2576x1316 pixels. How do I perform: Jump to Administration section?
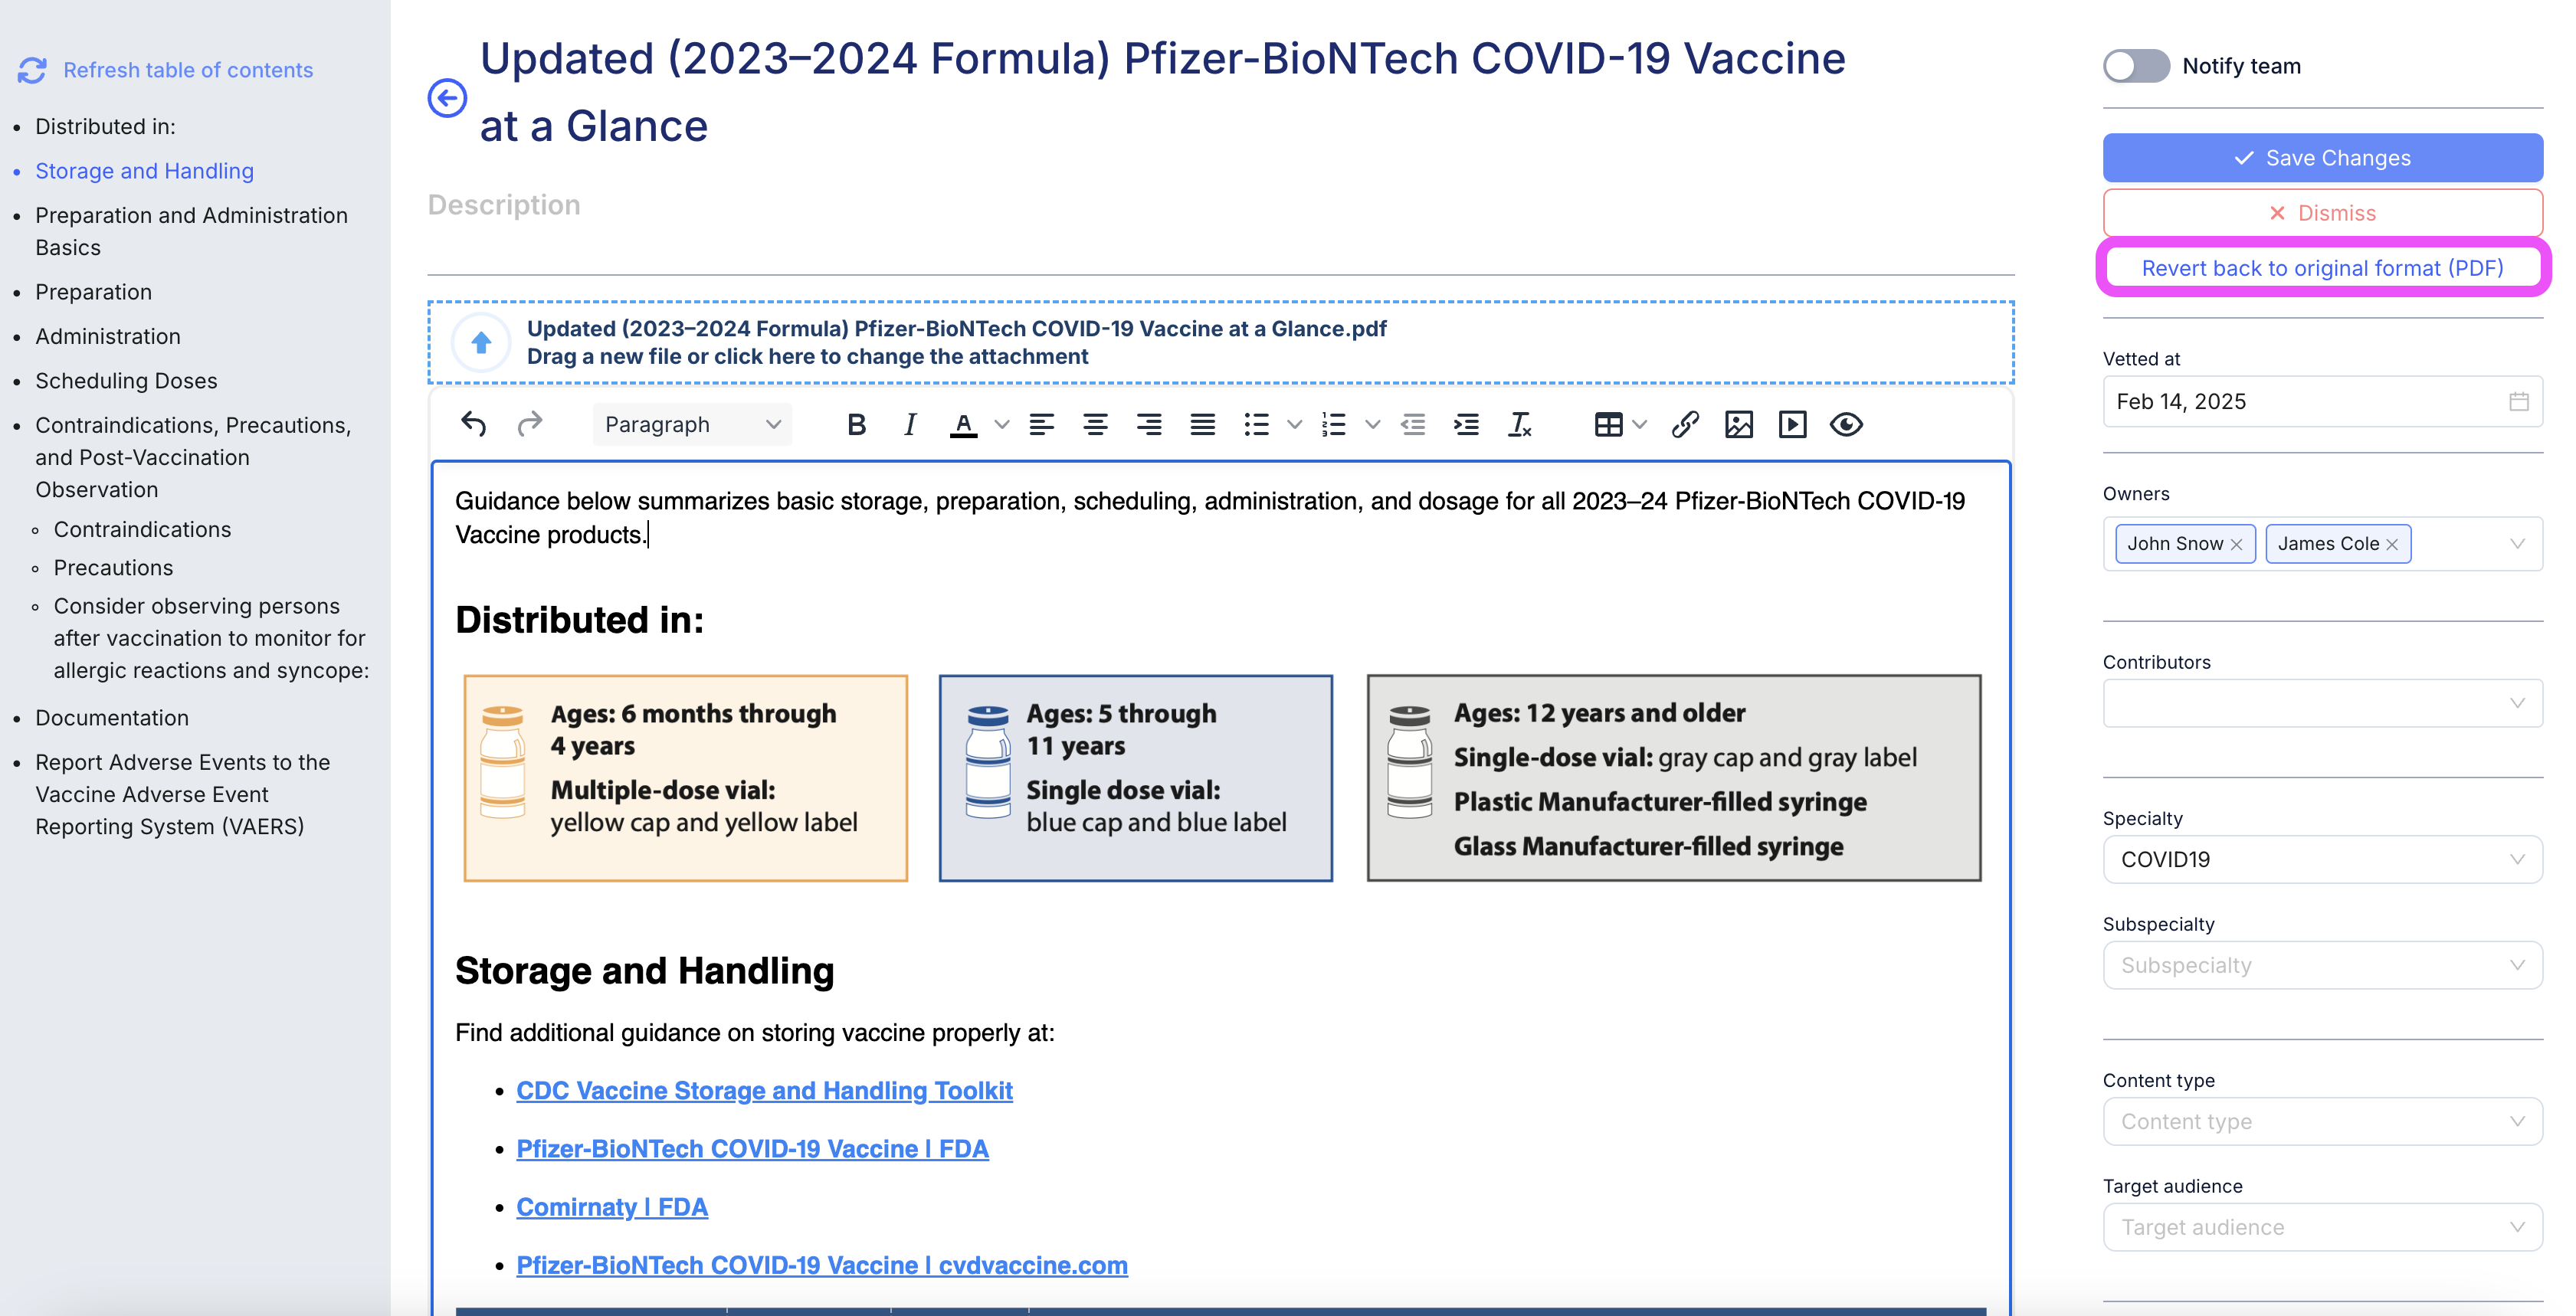[x=108, y=336]
